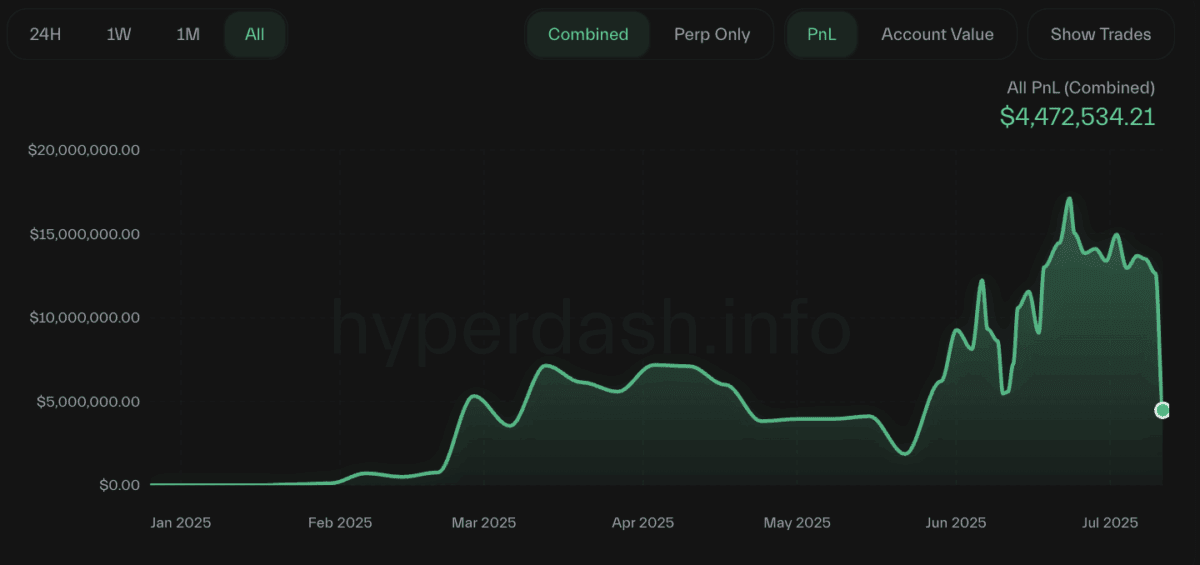Select the All time range

coord(255,34)
